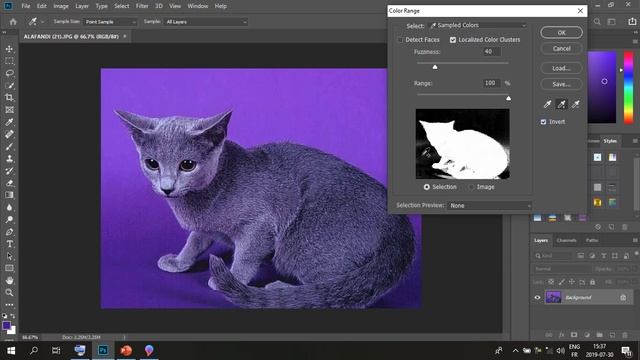Screen dimensions: 640x360
Task: Click the Fuzziness slider handle
Action: click(435, 67)
